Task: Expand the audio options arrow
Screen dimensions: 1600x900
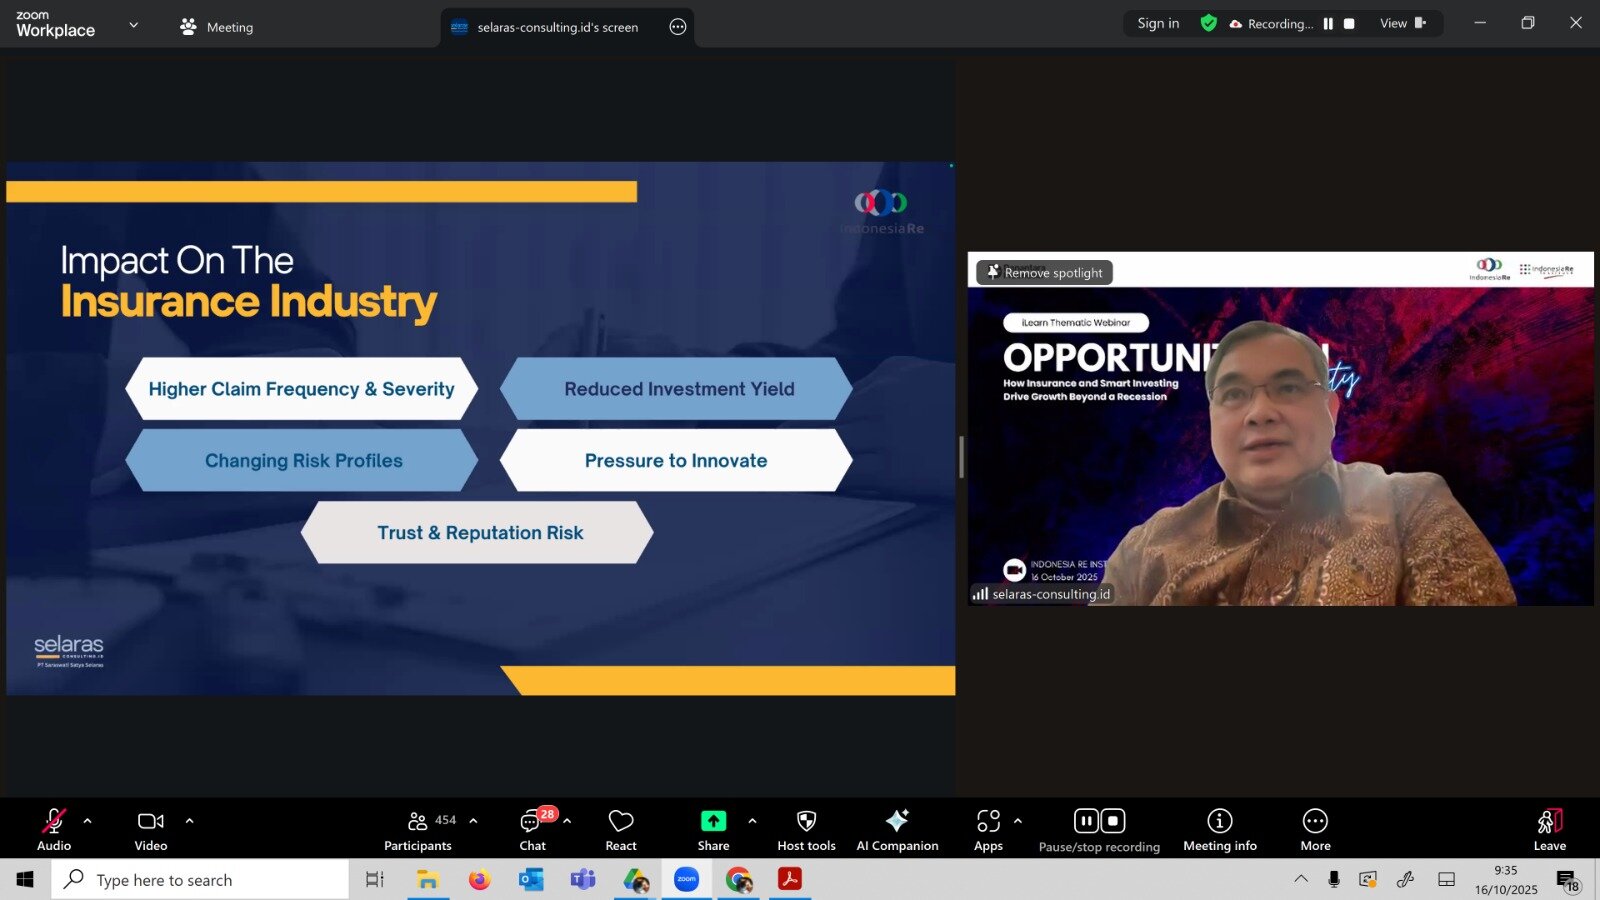Action: [x=88, y=821]
